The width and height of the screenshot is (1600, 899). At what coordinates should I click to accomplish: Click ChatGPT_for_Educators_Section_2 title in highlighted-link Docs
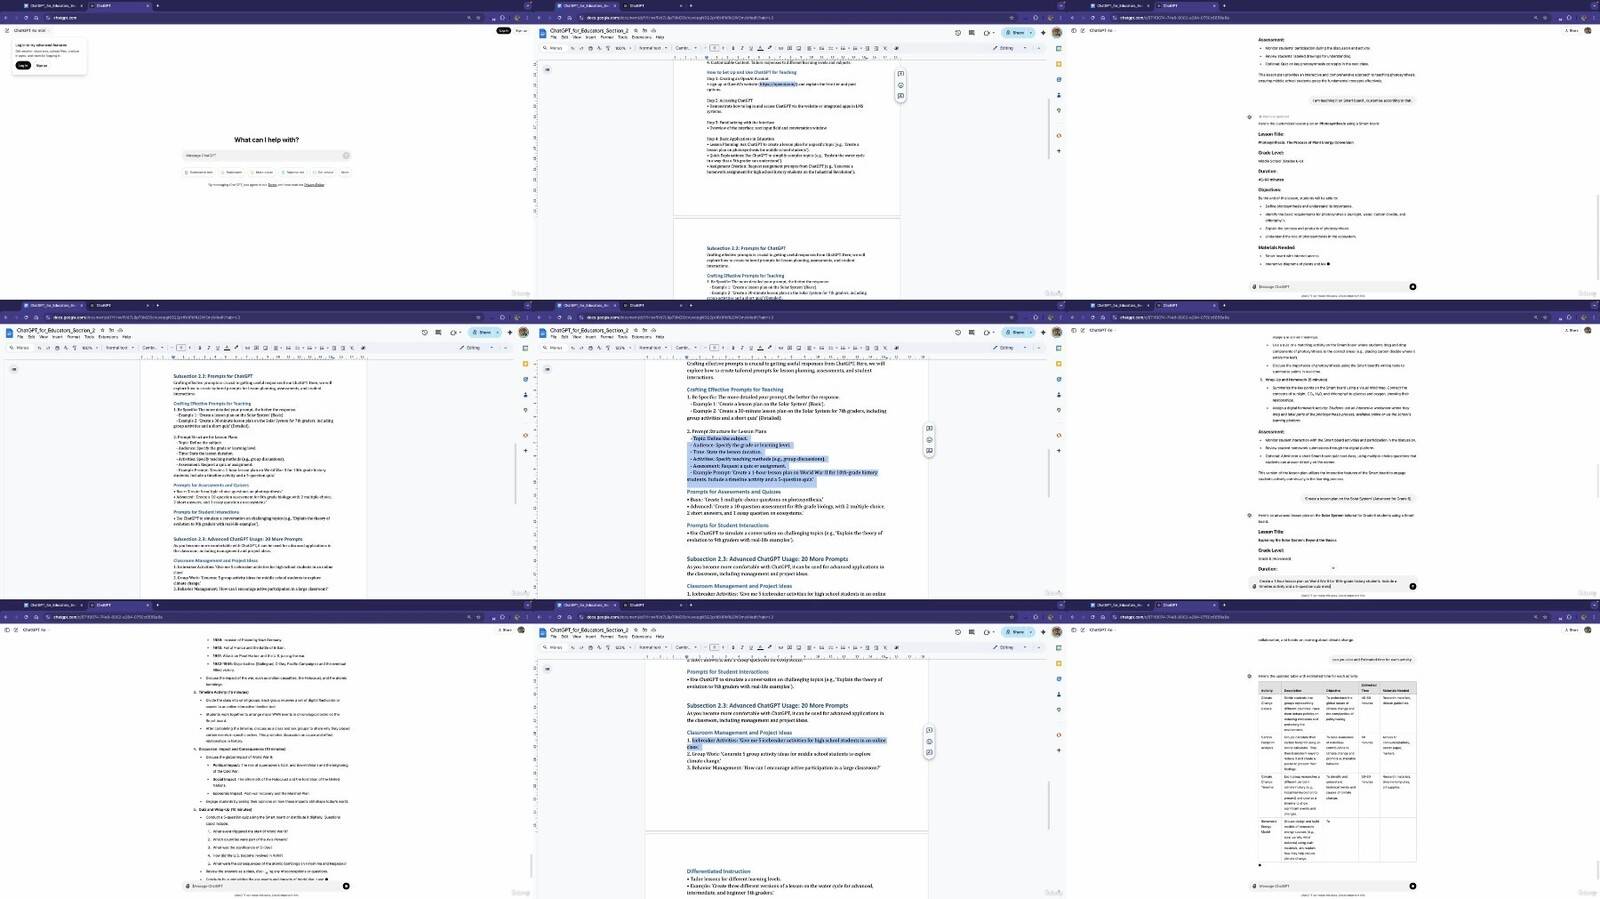click(589, 31)
